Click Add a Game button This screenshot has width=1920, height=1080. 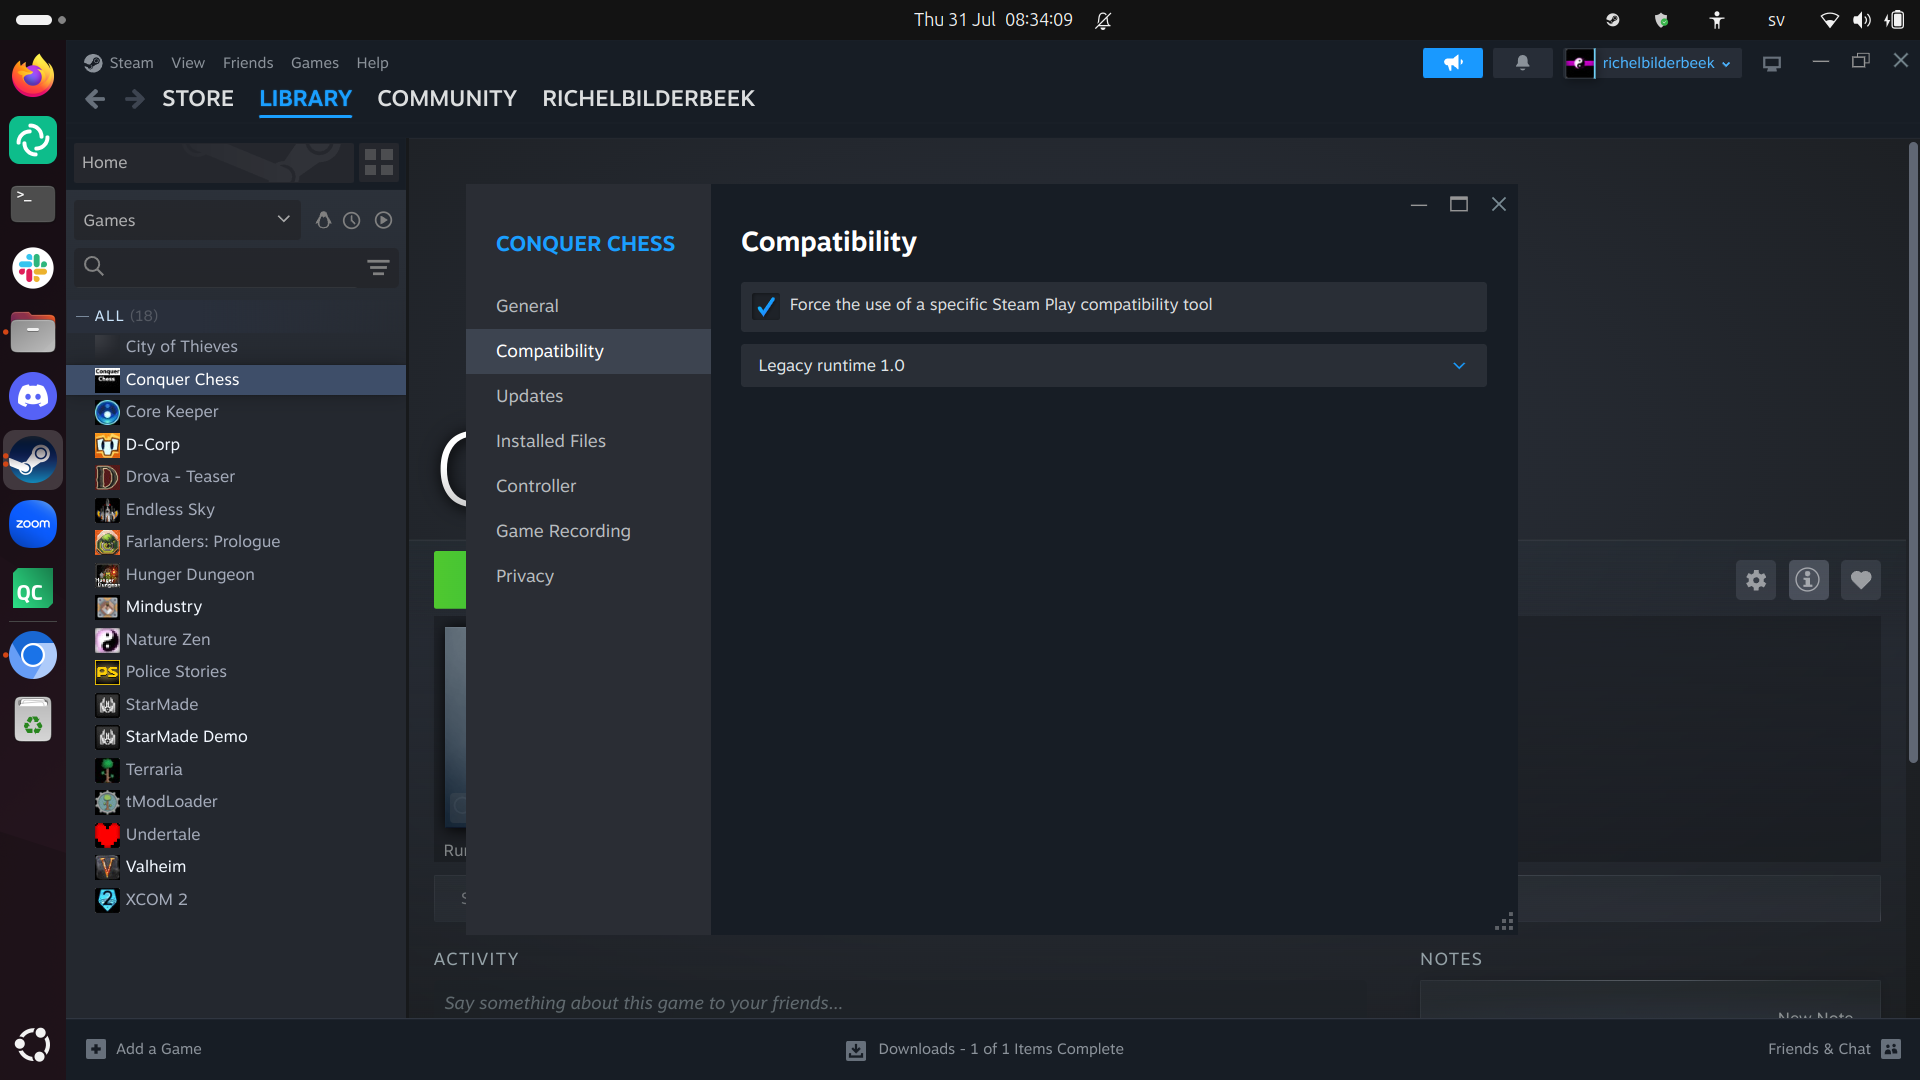click(x=144, y=1049)
